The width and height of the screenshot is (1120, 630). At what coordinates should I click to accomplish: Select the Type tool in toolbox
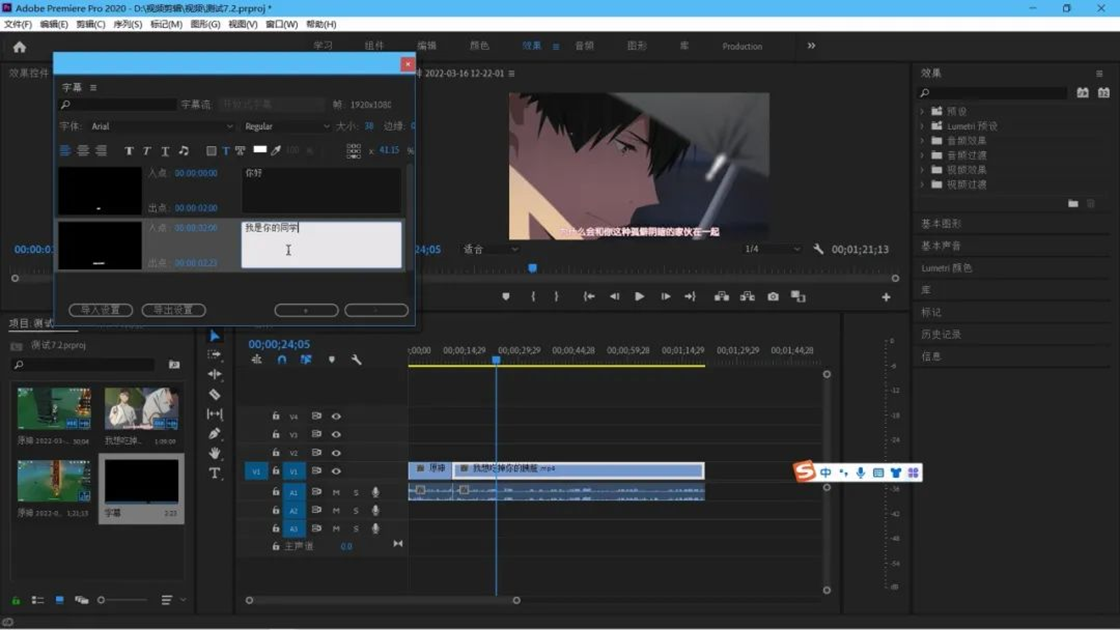(214, 473)
